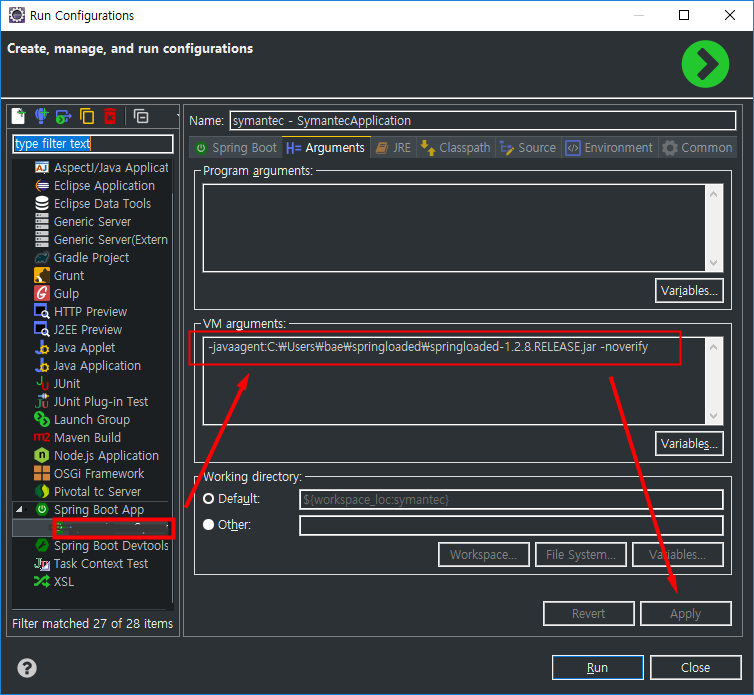Viewport: 754px width, 695px height.
Task: Maximize the Run Configurations window
Action: tap(684, 15)
